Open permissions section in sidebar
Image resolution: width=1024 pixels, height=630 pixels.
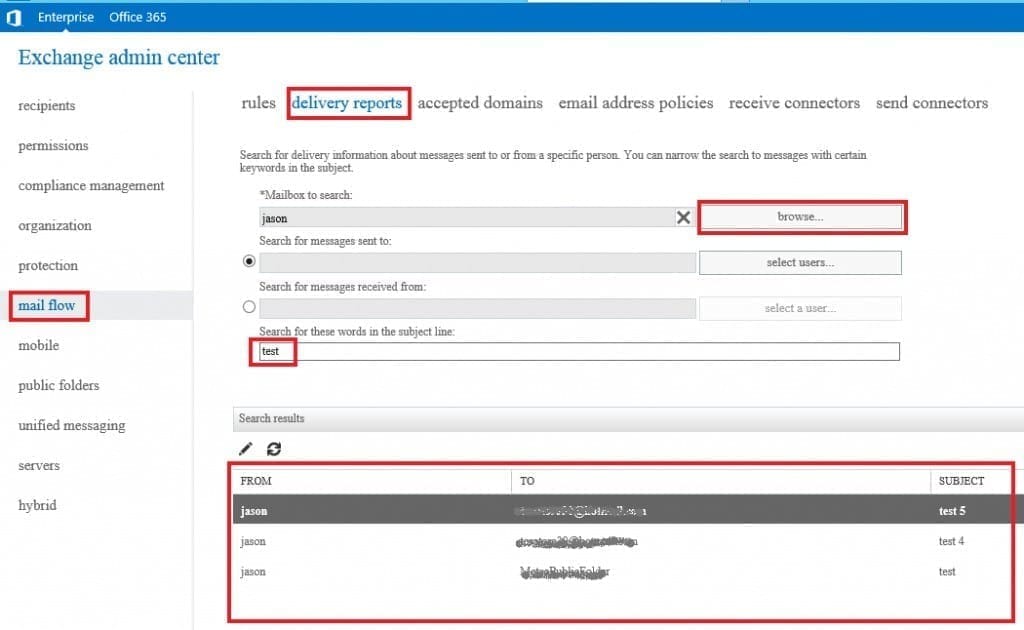pos(53,146)
